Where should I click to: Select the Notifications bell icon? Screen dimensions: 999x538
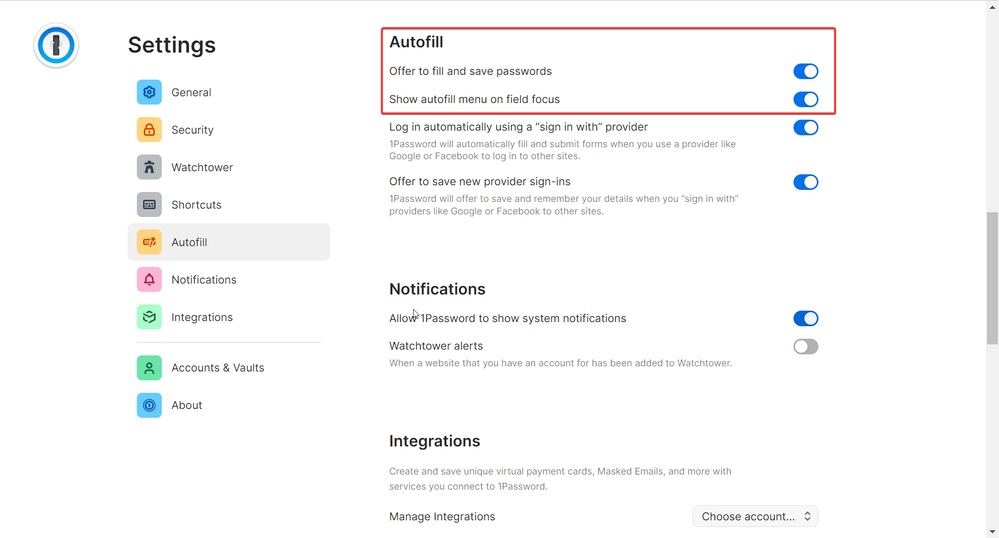149,280
